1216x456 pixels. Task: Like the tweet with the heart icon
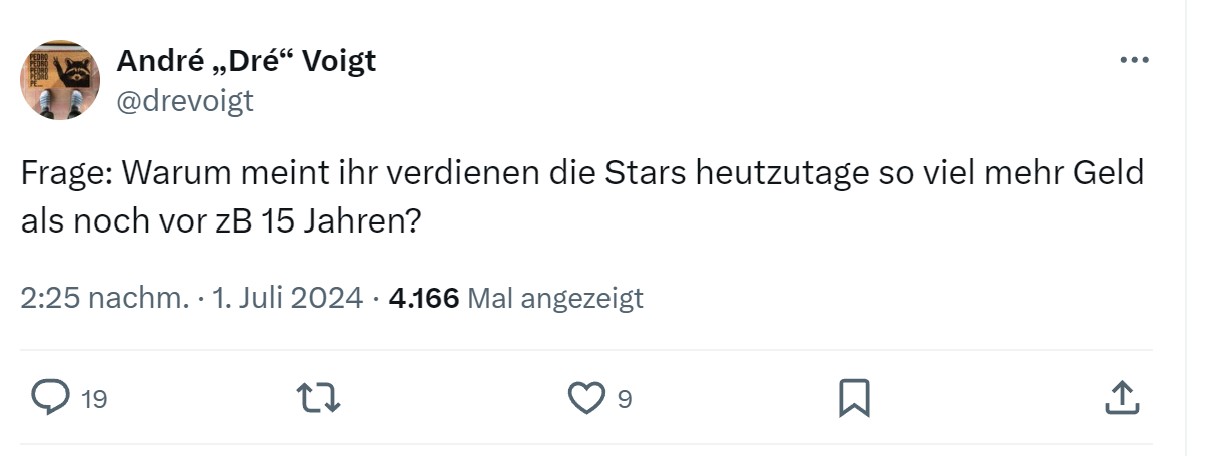585,399
